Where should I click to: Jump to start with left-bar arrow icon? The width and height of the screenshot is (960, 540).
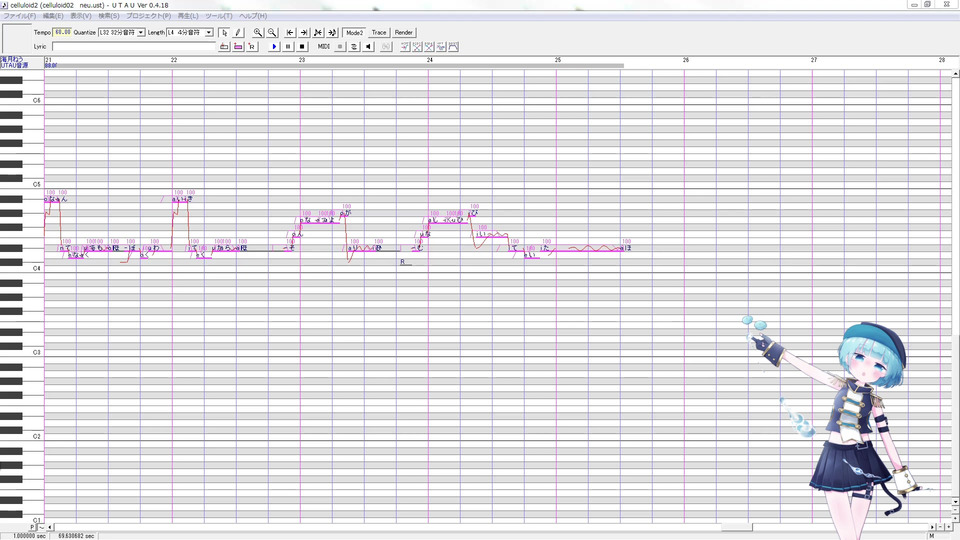(290, 32)
